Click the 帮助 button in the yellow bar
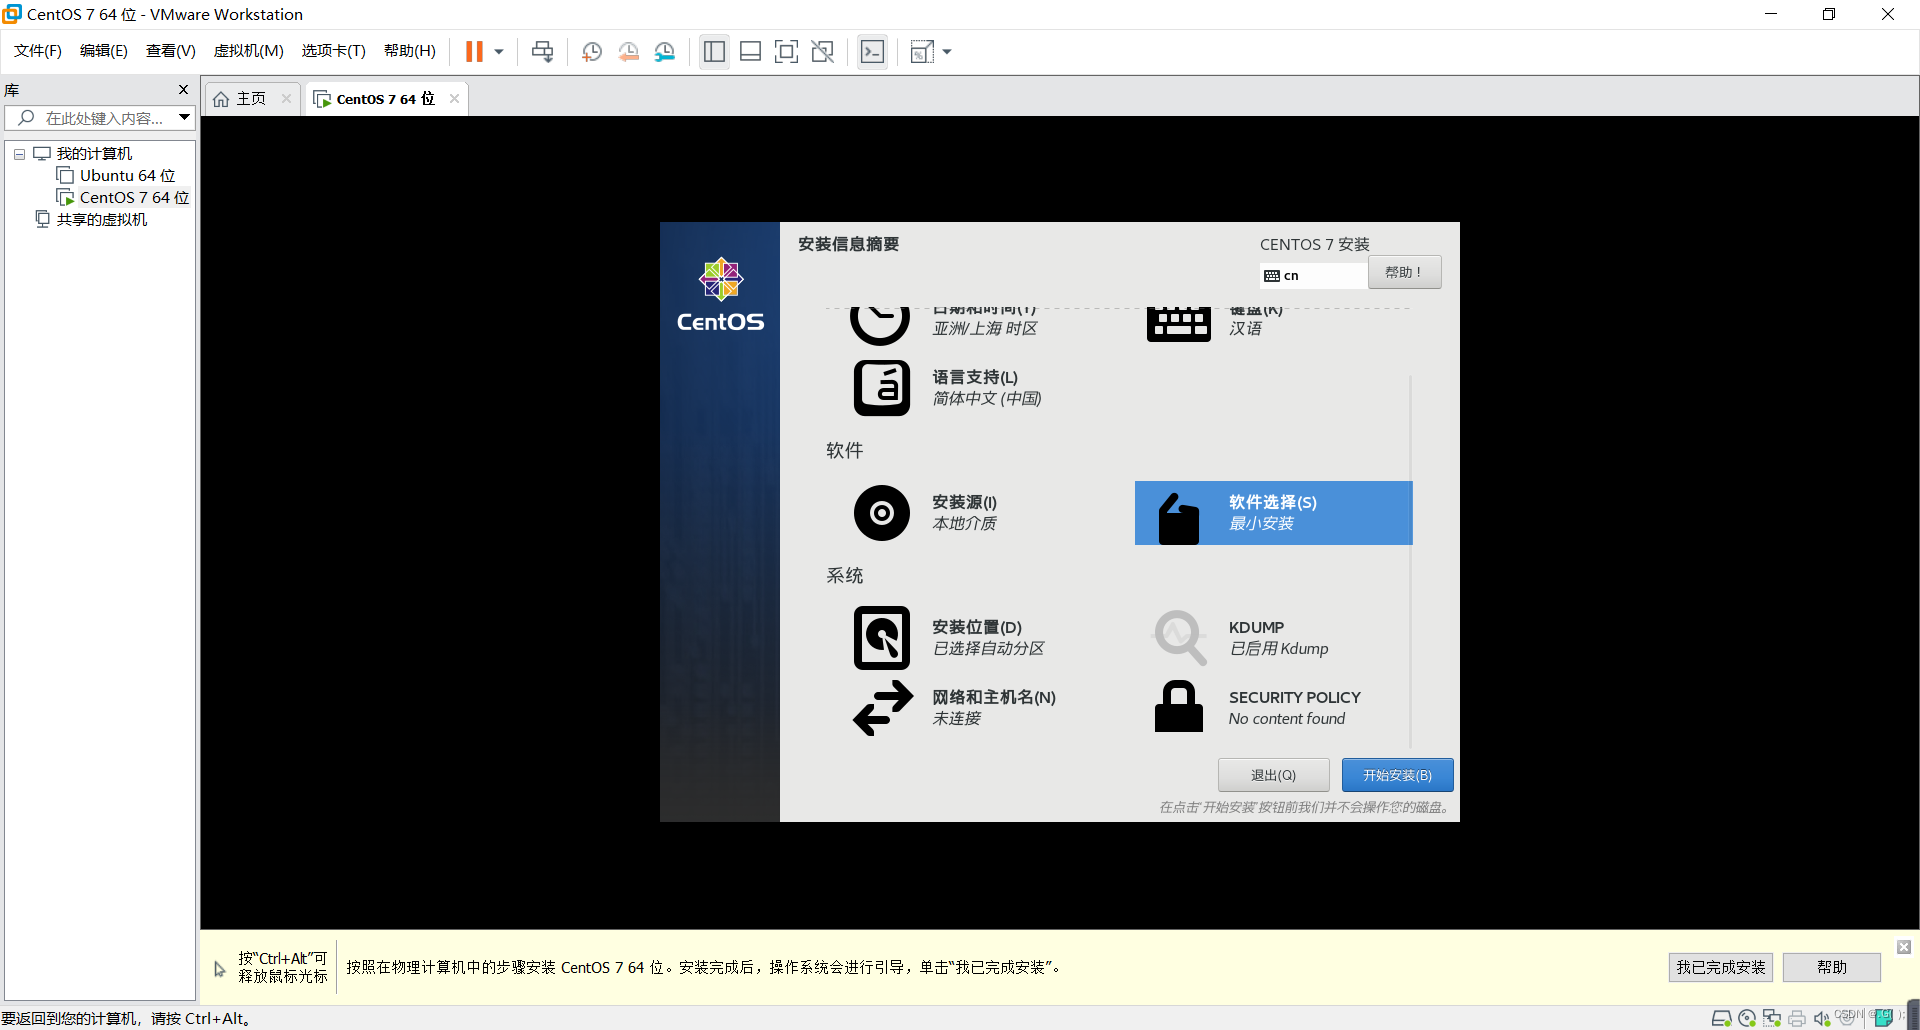The height and width of the screenshot is (1030, 1920). 1832,967
